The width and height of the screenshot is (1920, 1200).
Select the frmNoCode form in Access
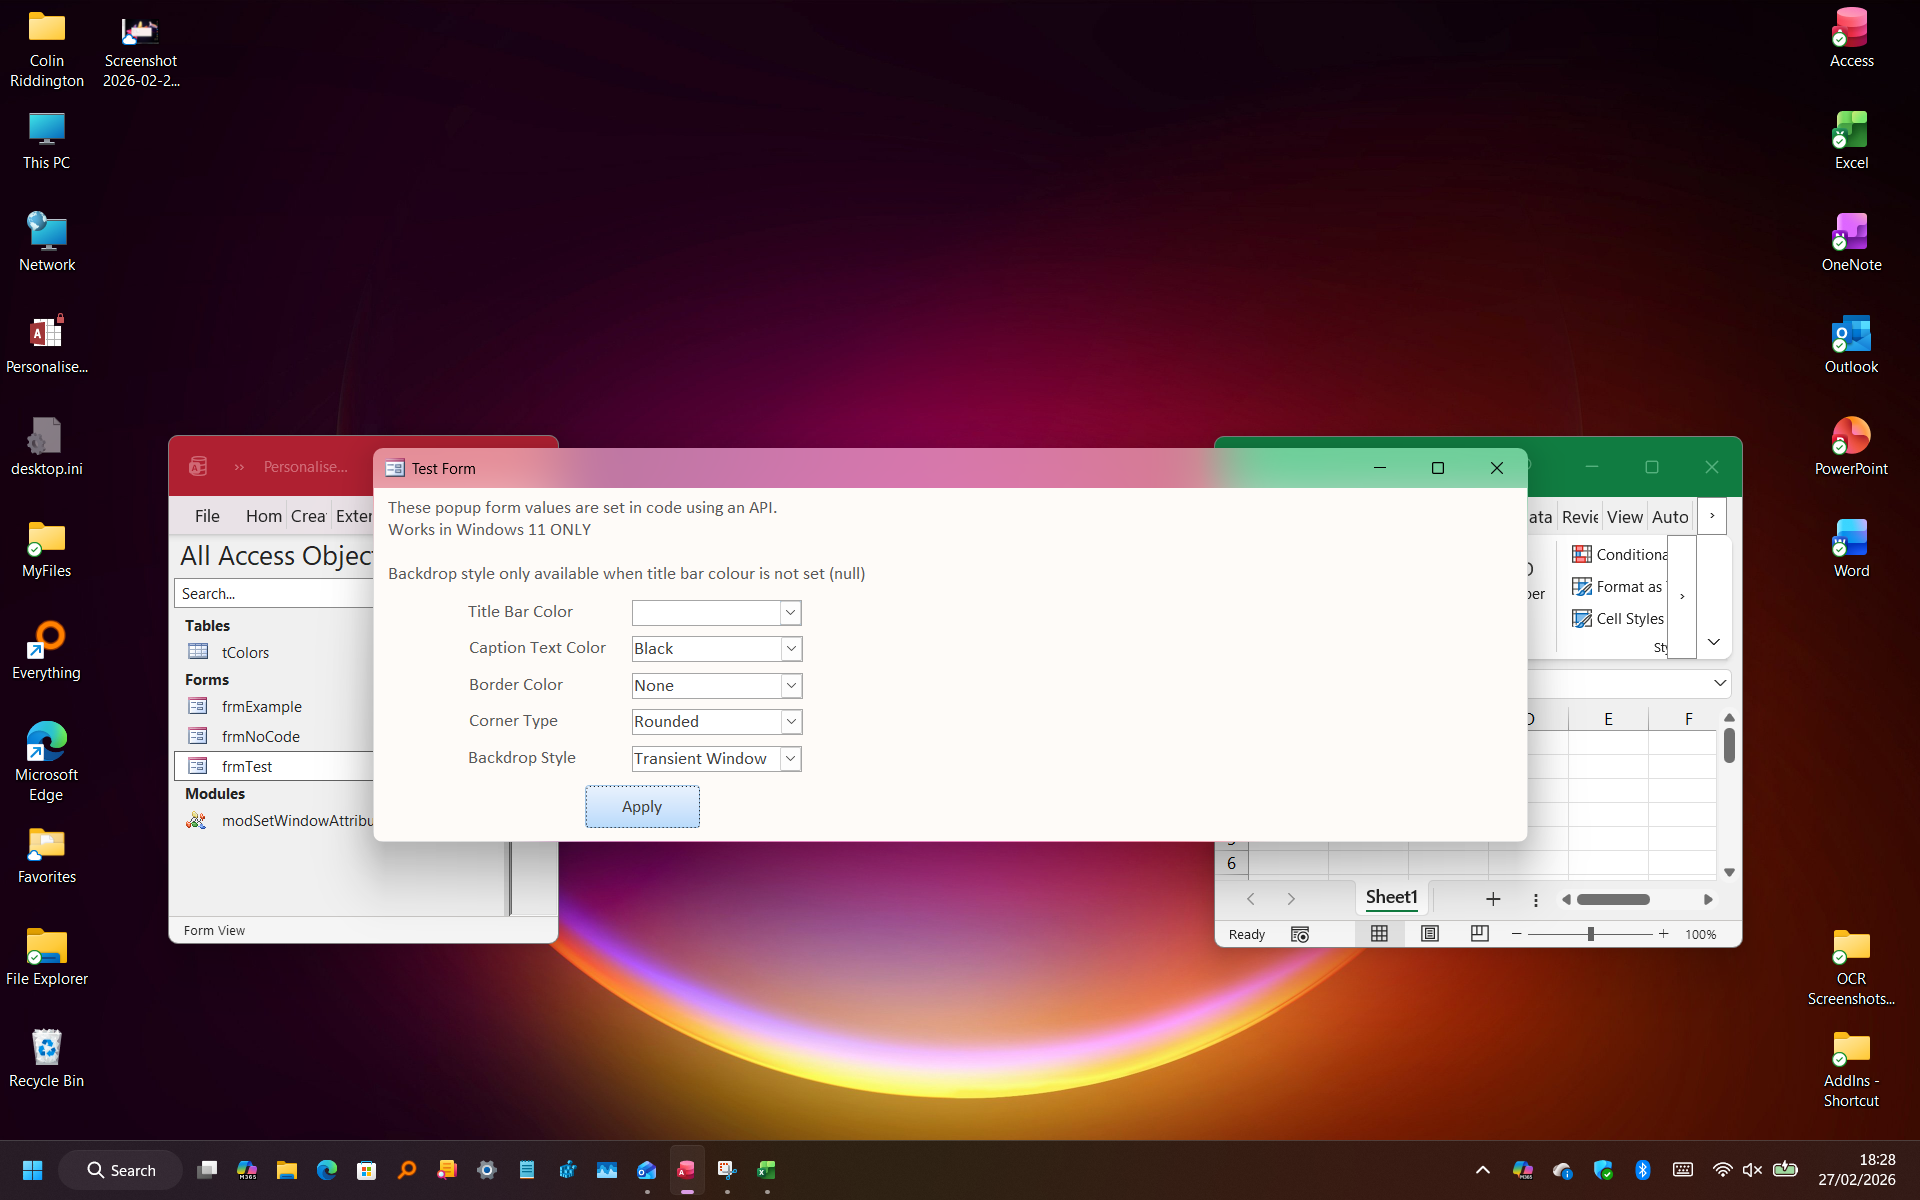coord(260,736)
